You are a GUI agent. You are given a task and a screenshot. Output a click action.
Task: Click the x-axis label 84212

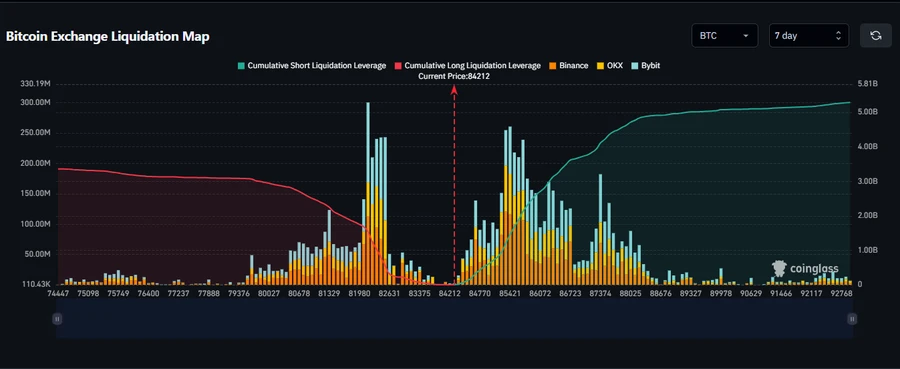click(449, 293)
